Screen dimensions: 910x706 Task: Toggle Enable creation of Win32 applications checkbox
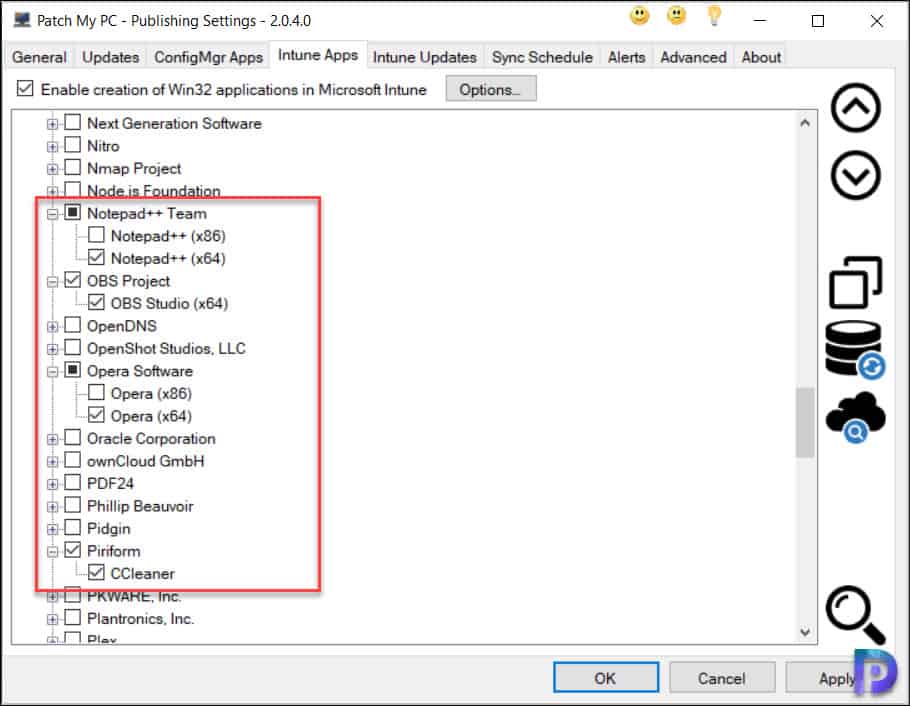point(25,88)
